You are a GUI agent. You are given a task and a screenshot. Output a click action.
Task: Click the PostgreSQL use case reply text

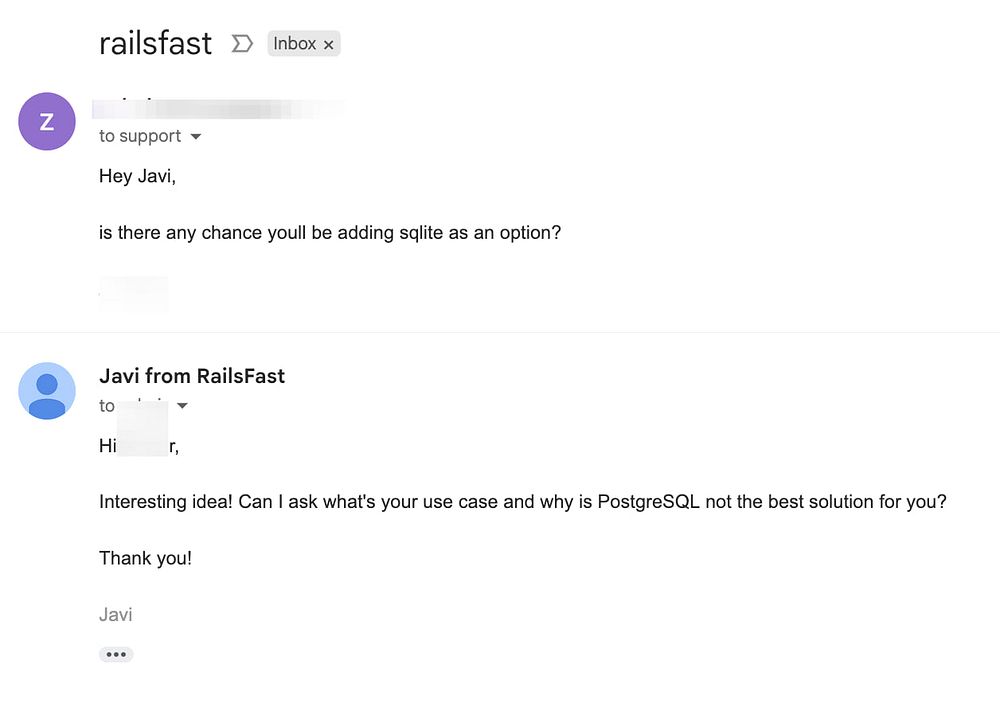[x=522, y=502]
